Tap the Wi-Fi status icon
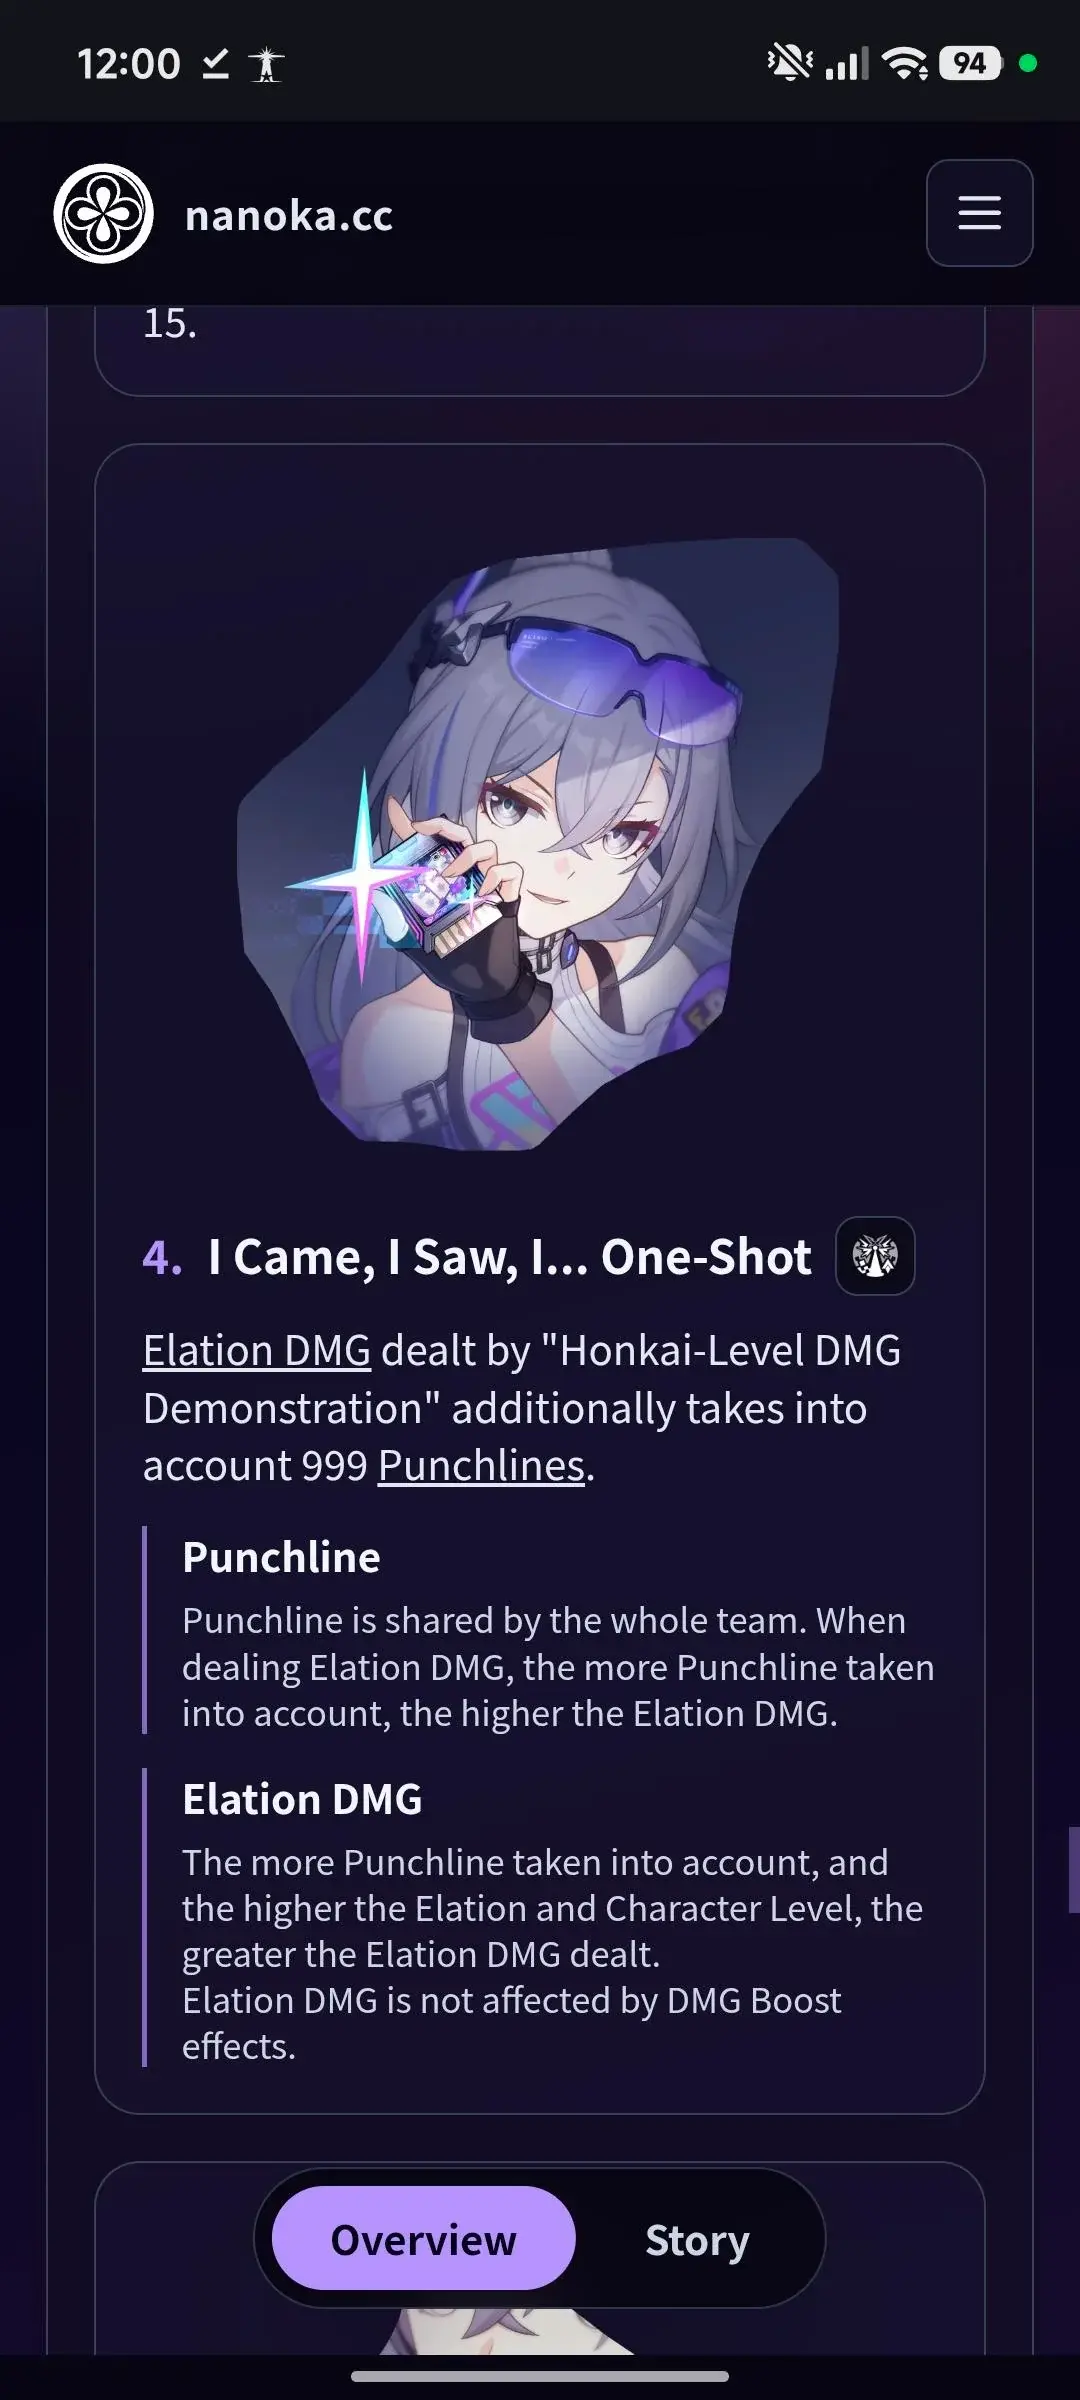The width and height of the screenshot is (1080, 2400). pos(906,64)
